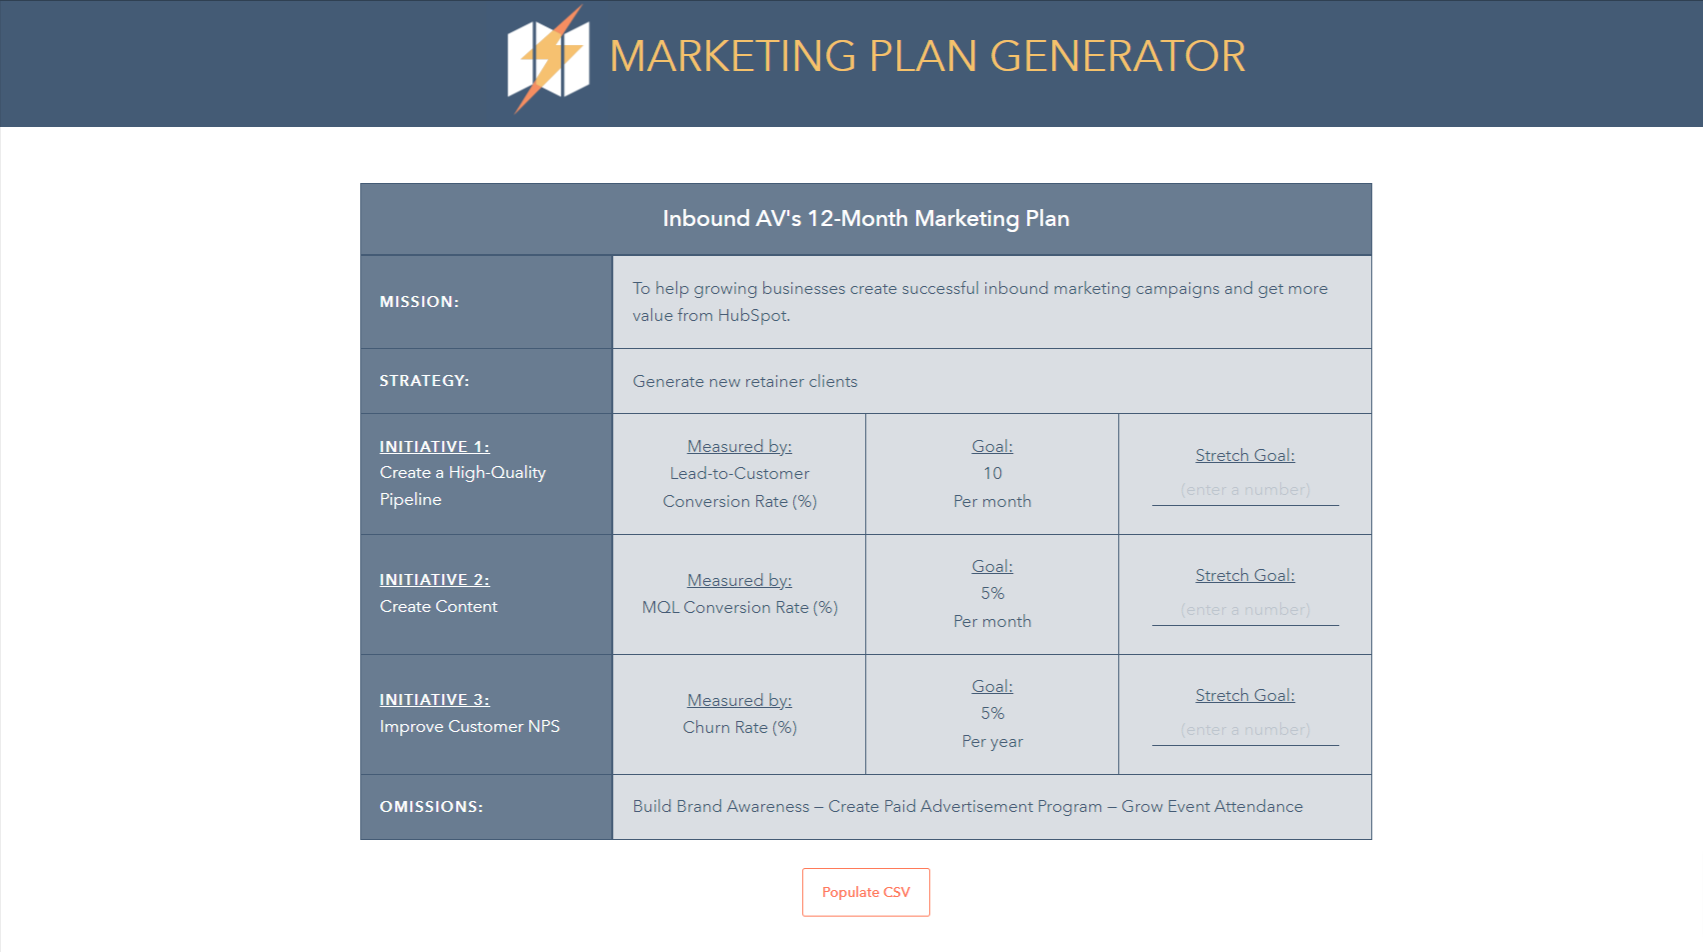
Task: Click the Populate CSV button
Action: click(866, 892)
